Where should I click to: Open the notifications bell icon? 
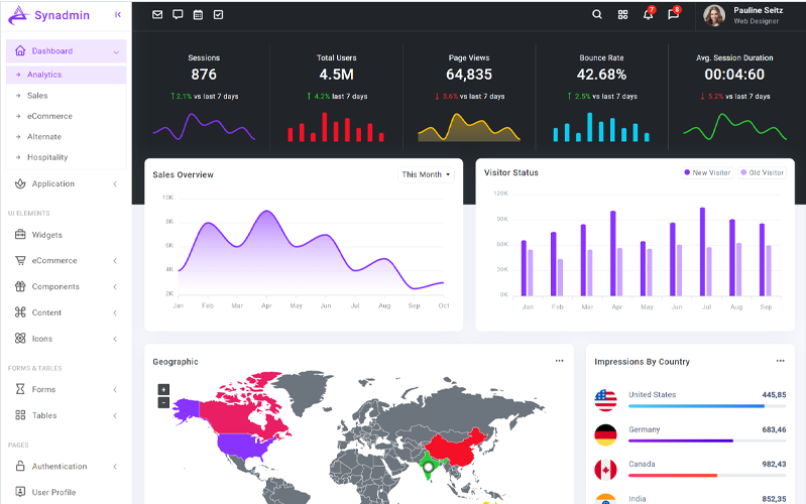[648, 15]
